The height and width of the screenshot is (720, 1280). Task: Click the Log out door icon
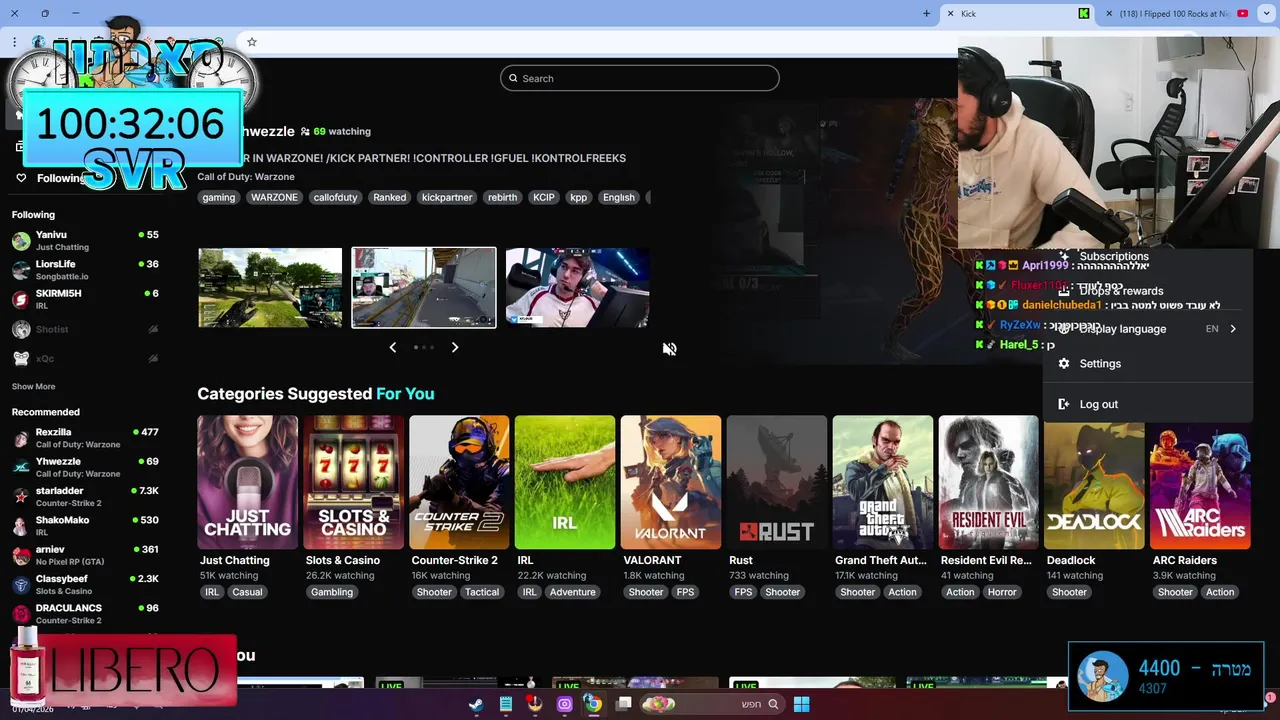[x=1064, y=404]
